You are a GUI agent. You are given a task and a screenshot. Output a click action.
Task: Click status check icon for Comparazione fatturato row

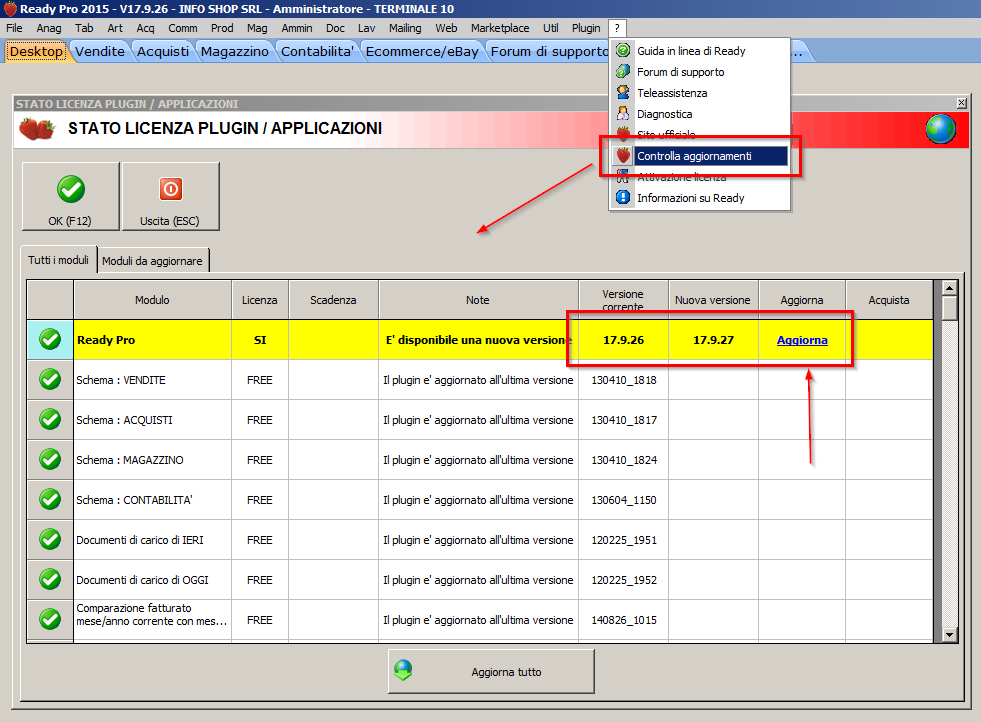50,619
